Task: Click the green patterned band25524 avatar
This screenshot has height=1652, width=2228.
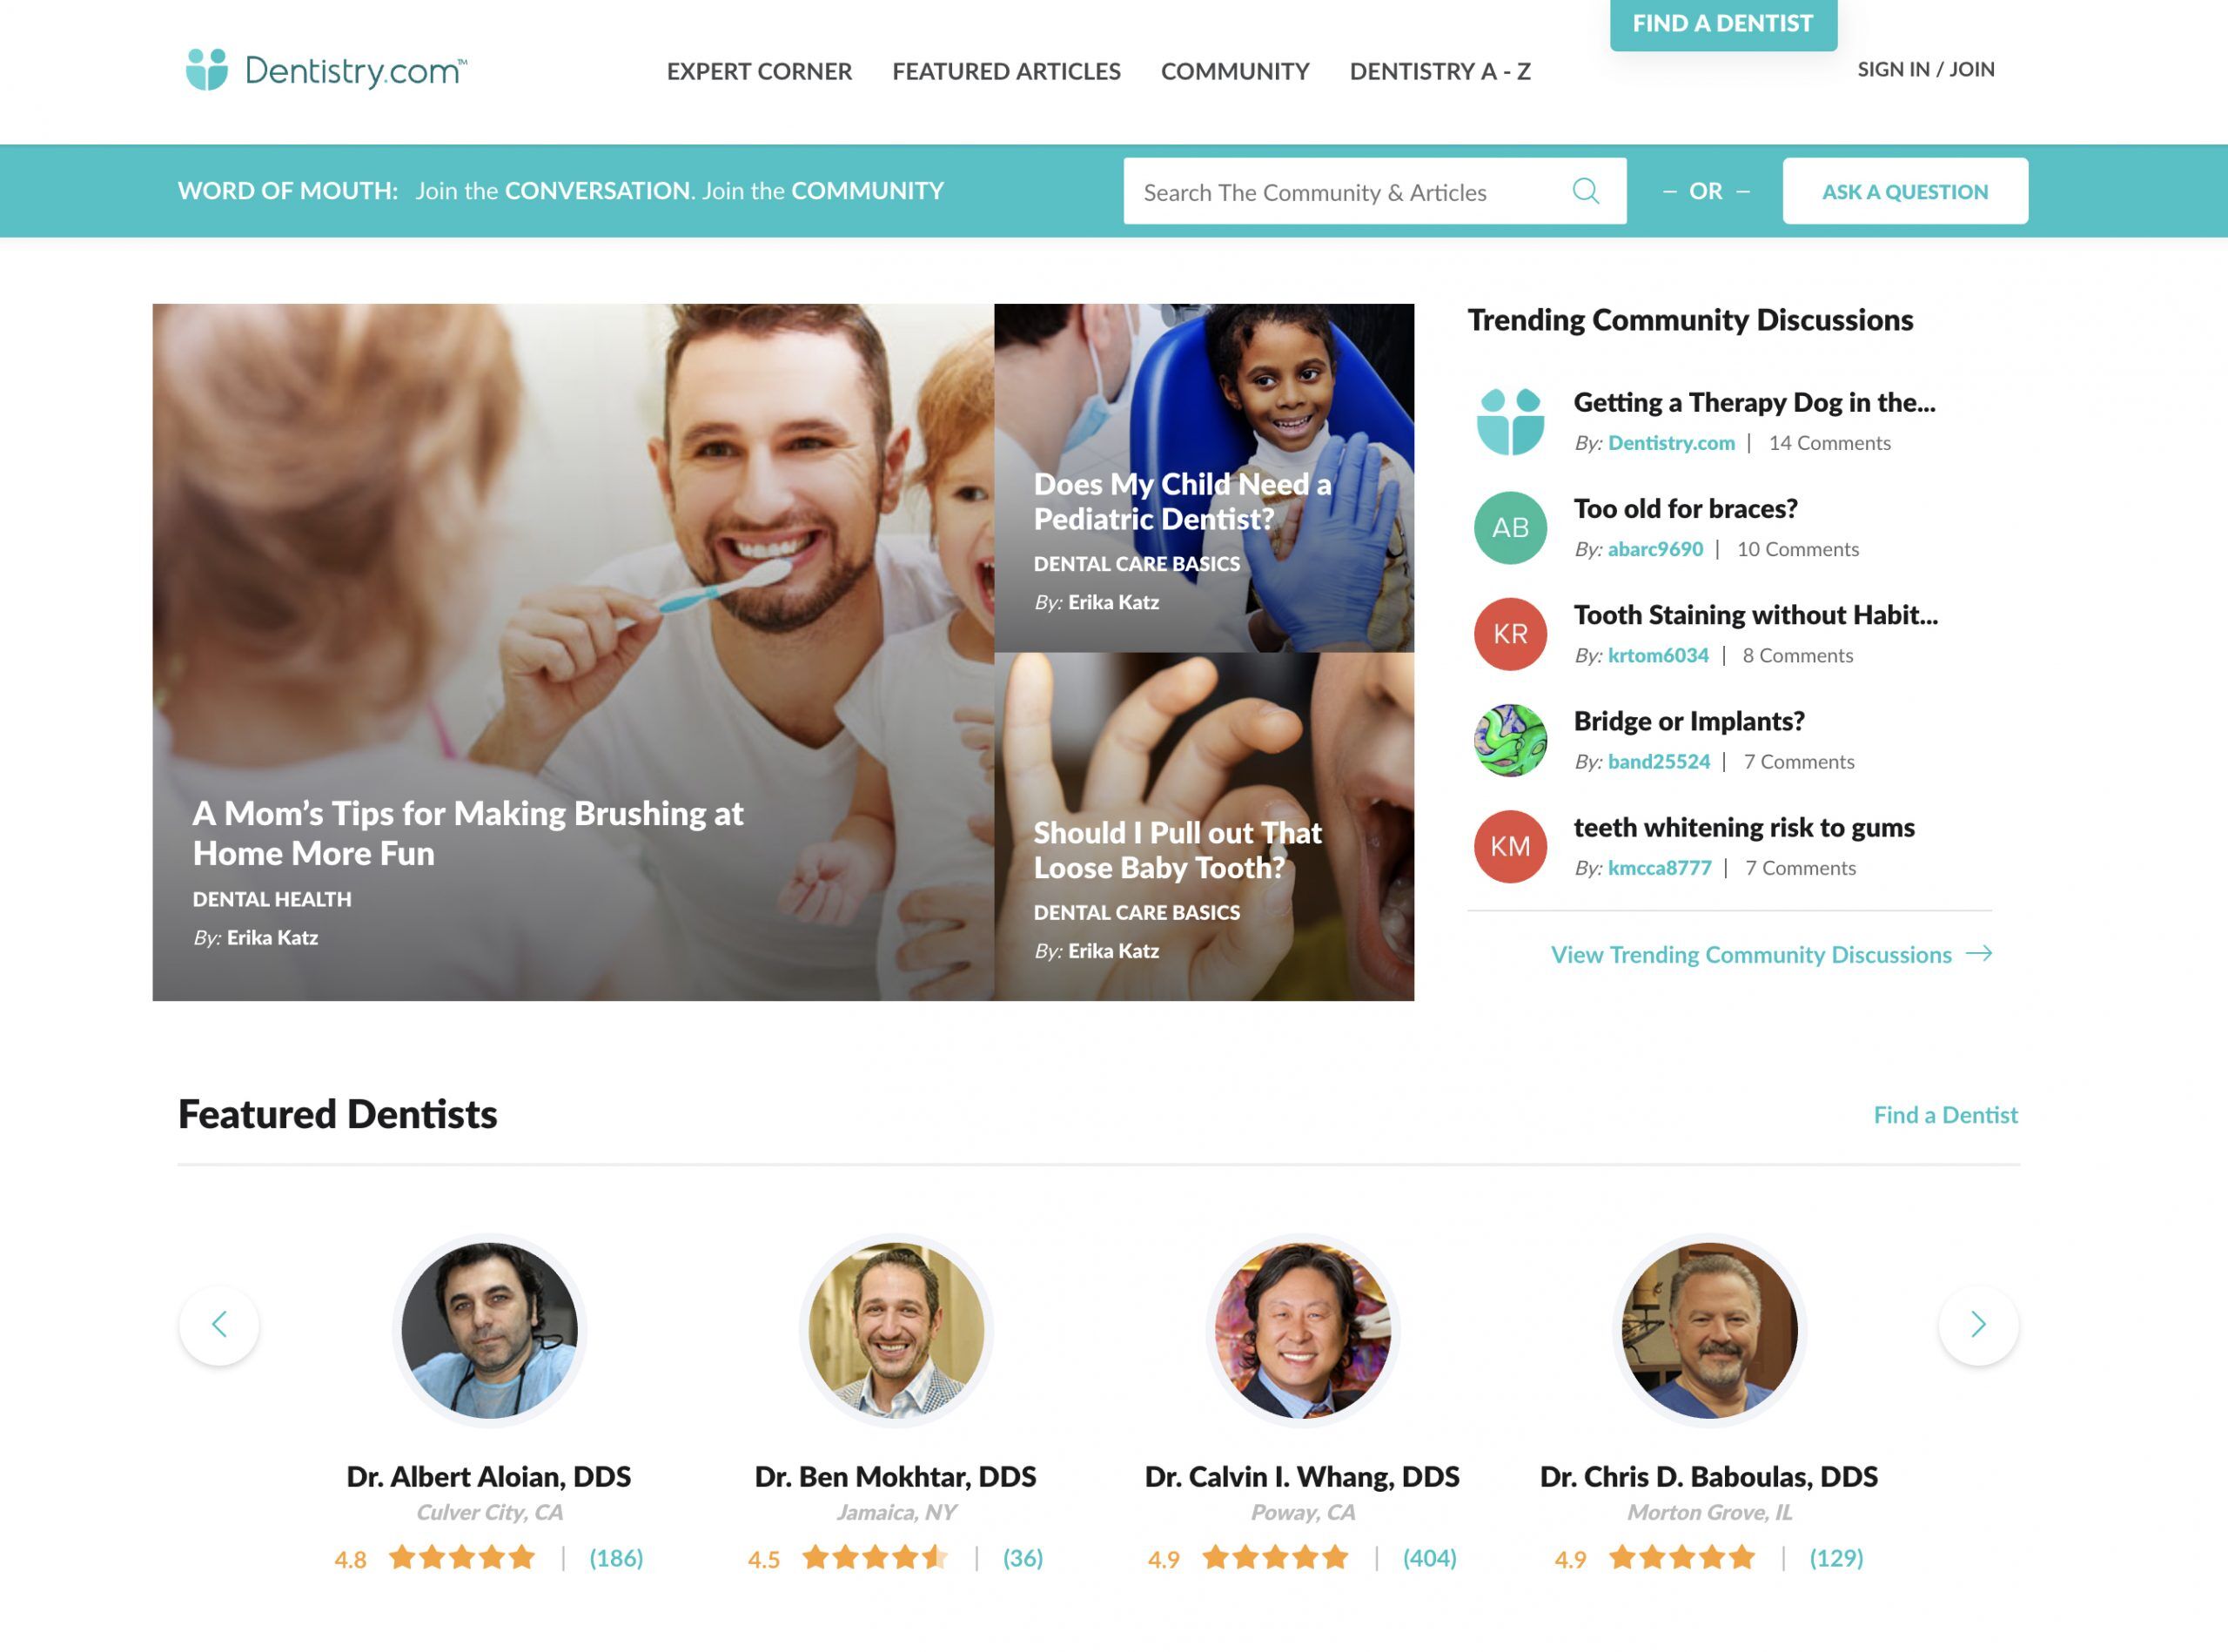Action: (1510, 740)
